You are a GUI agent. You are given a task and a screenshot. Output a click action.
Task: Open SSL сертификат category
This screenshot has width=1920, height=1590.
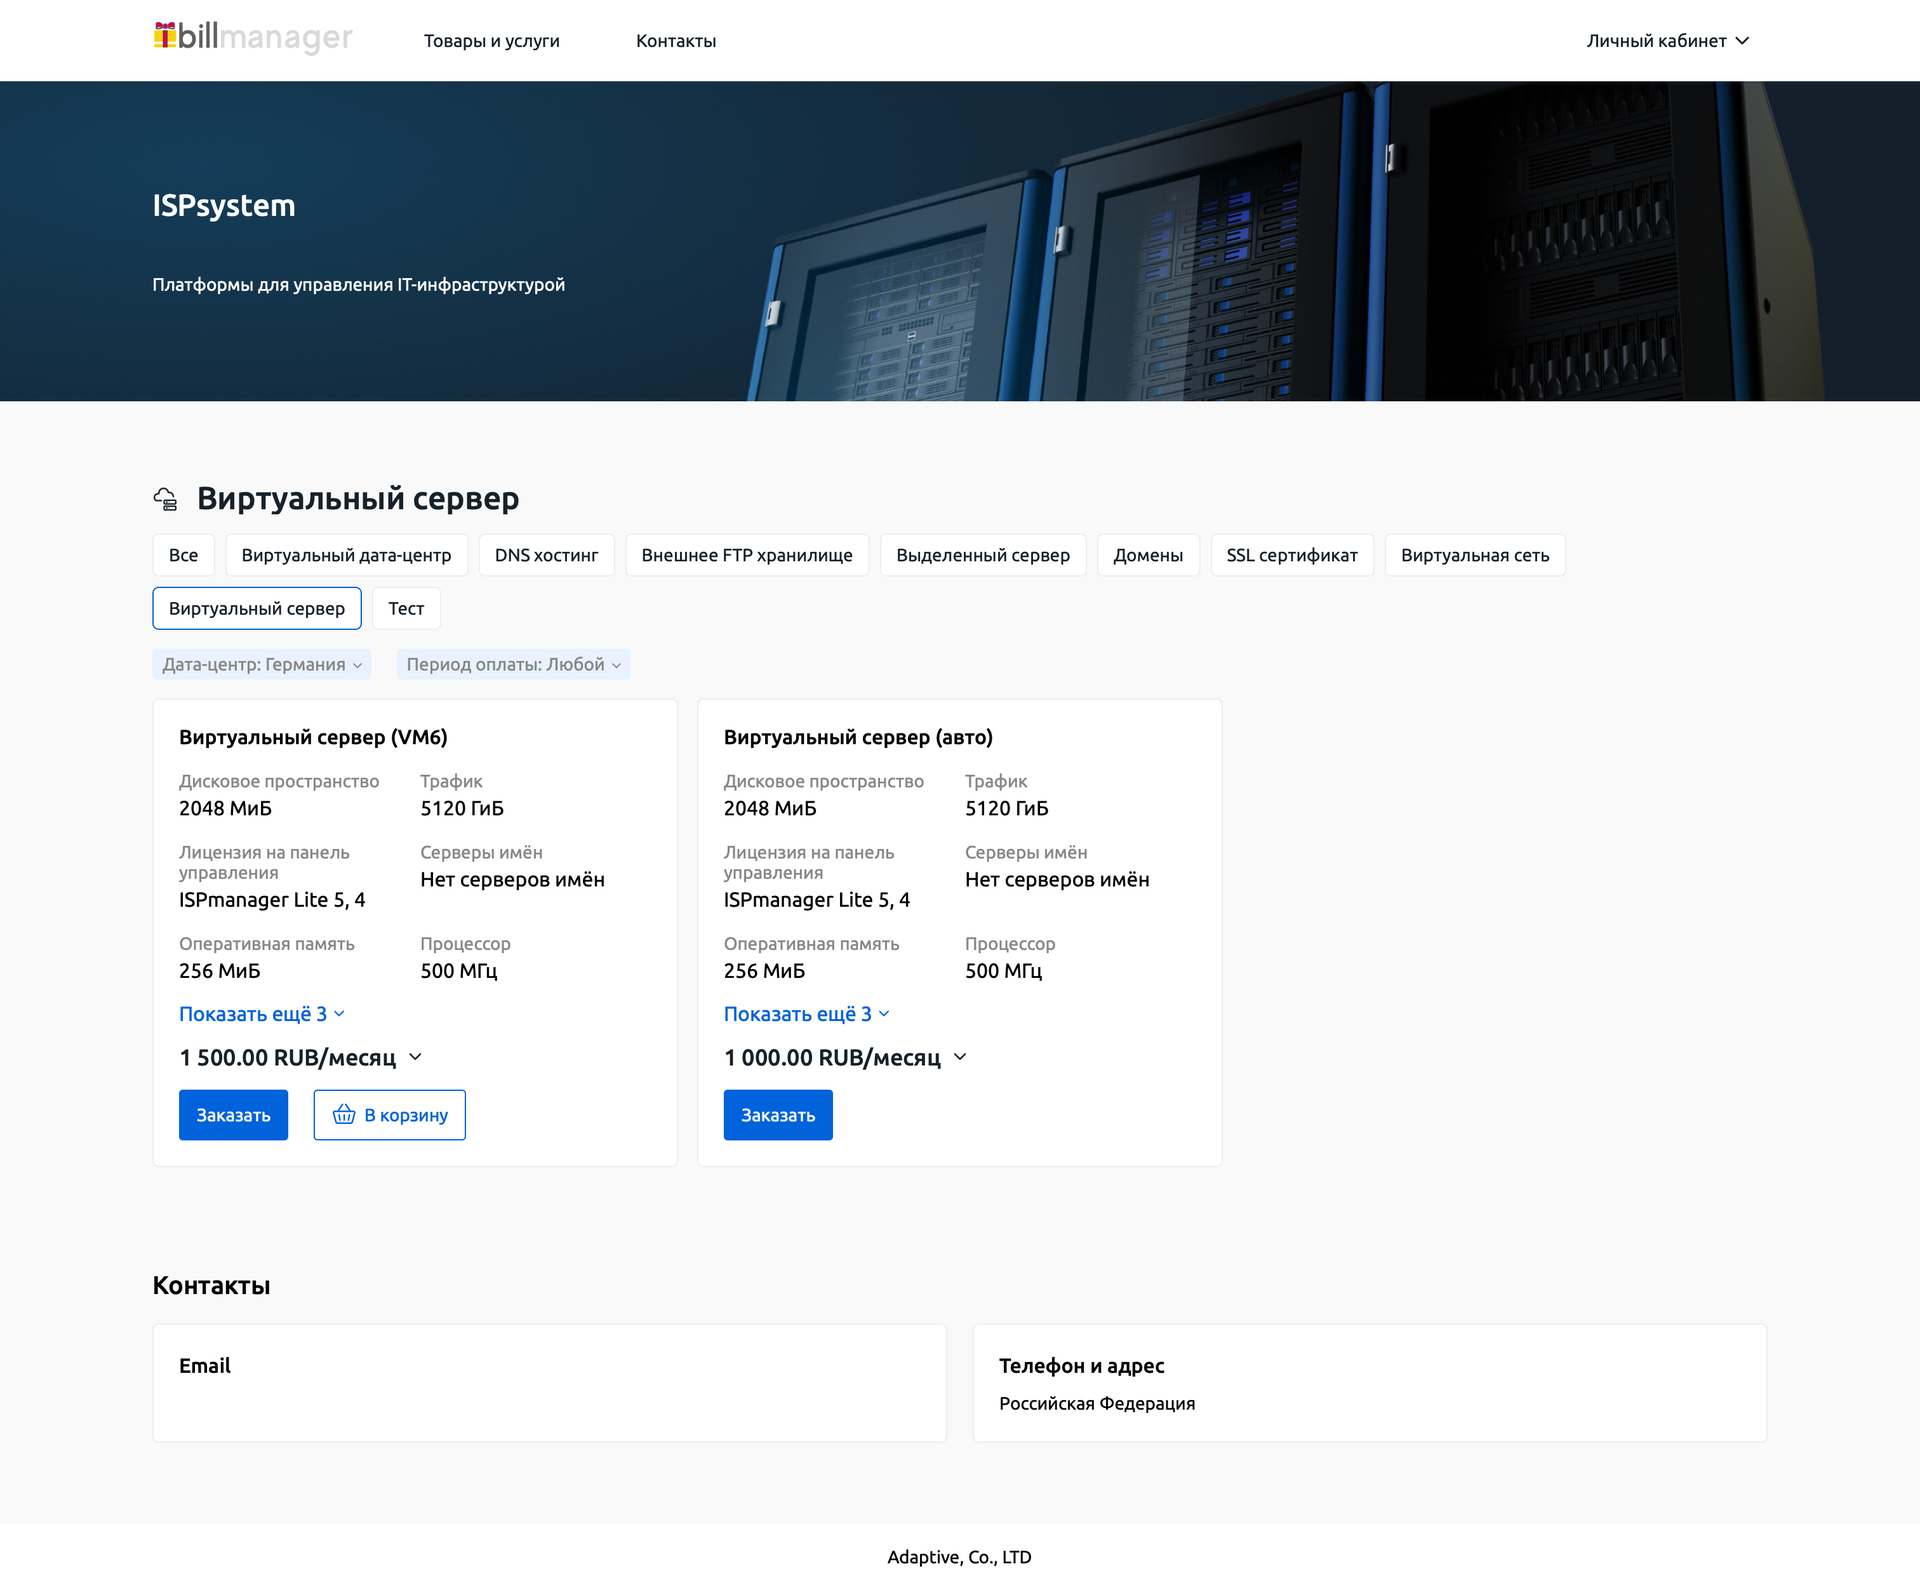(x=1292, y=555)
